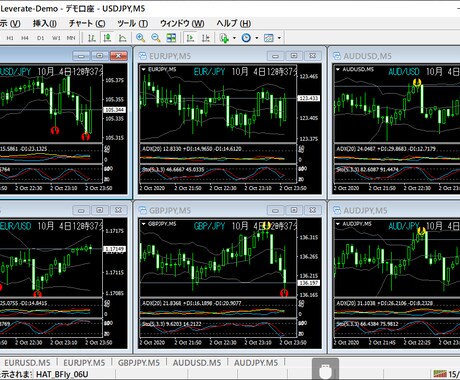Click the GBPJPY chart price label 136.197
This screenshot has width=460, height=380.
(x=309, y=283)
